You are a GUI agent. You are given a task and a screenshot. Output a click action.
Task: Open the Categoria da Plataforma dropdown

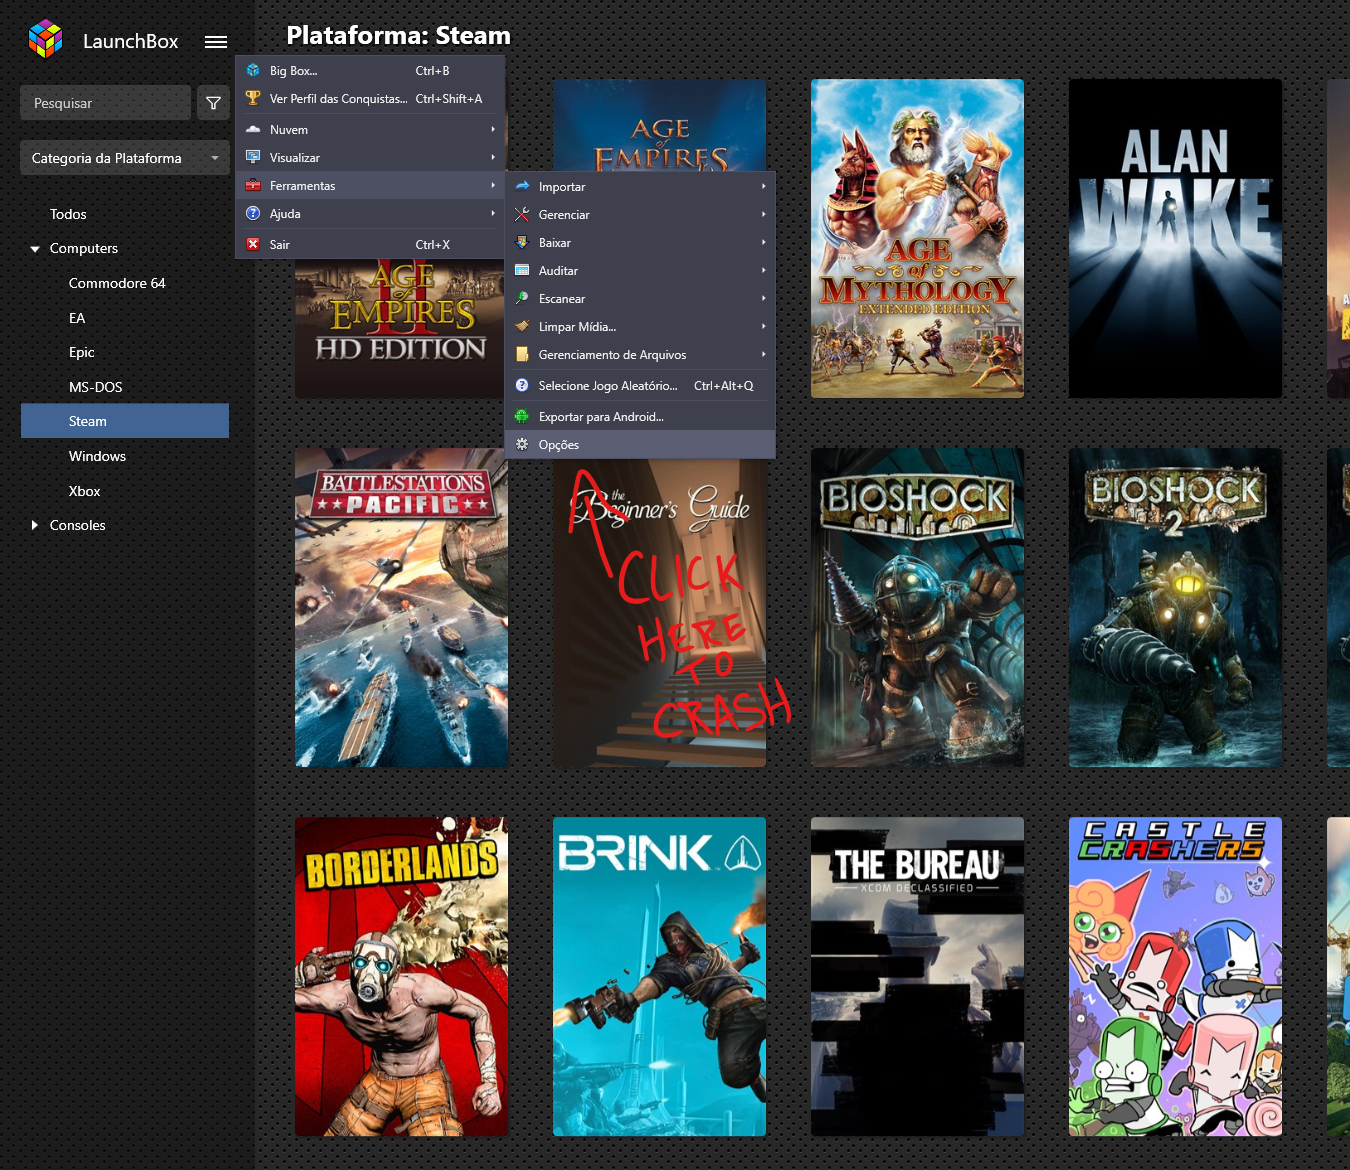125,158
